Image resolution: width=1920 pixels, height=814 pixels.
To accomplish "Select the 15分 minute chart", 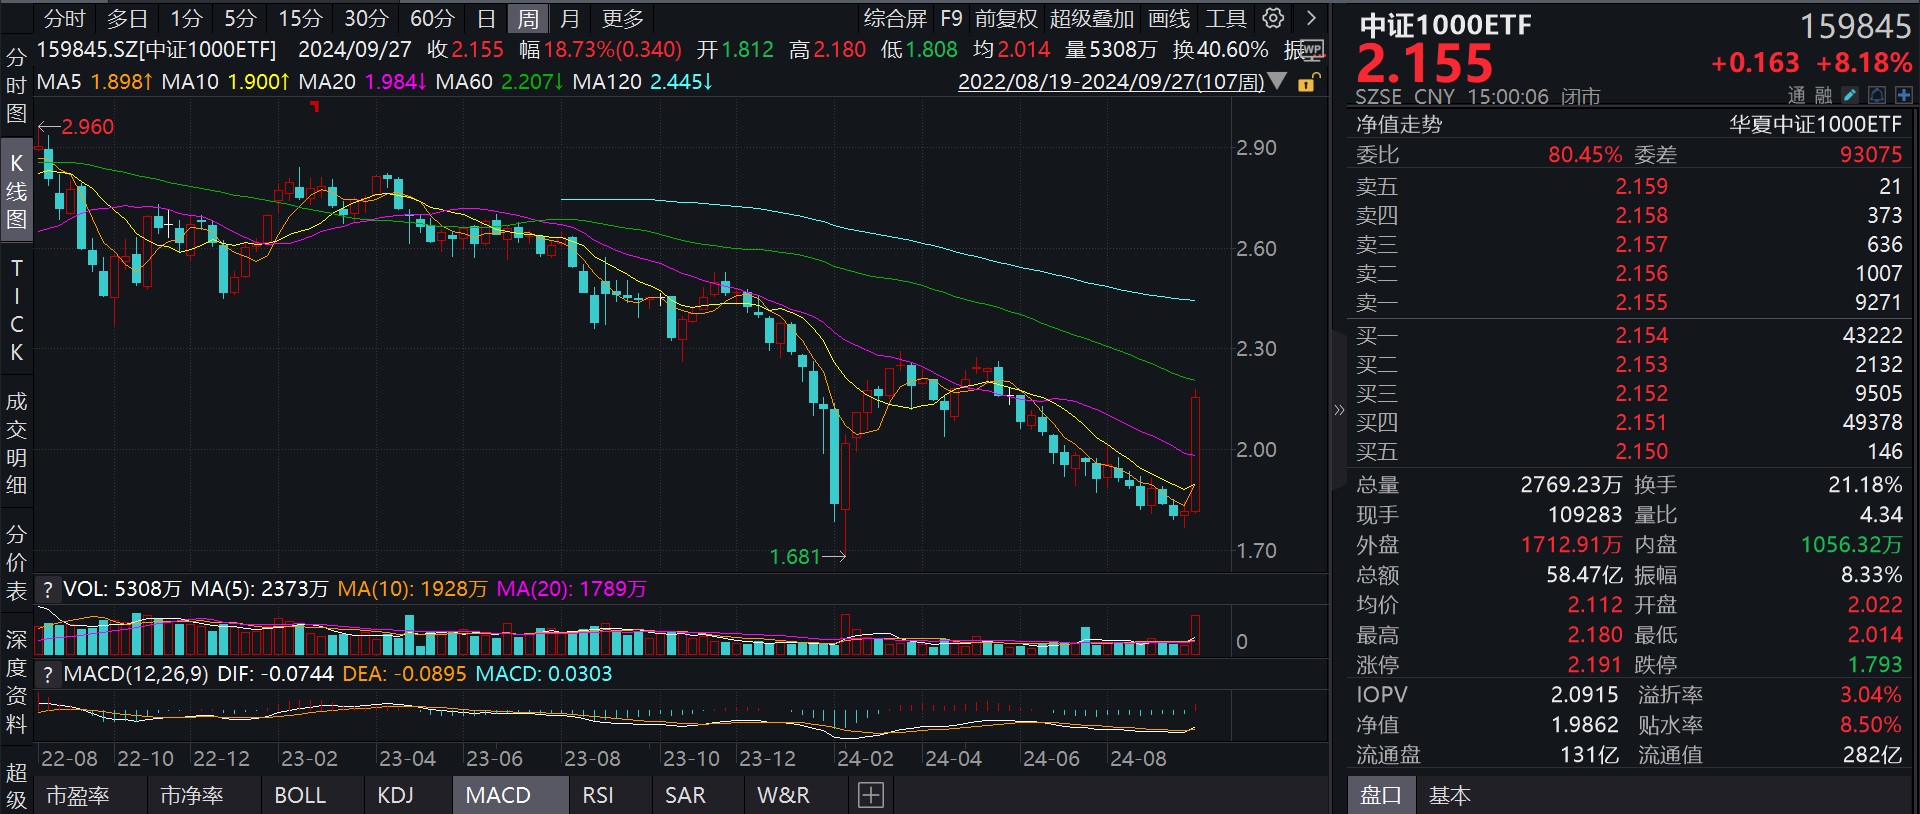I will pos(300,18).
